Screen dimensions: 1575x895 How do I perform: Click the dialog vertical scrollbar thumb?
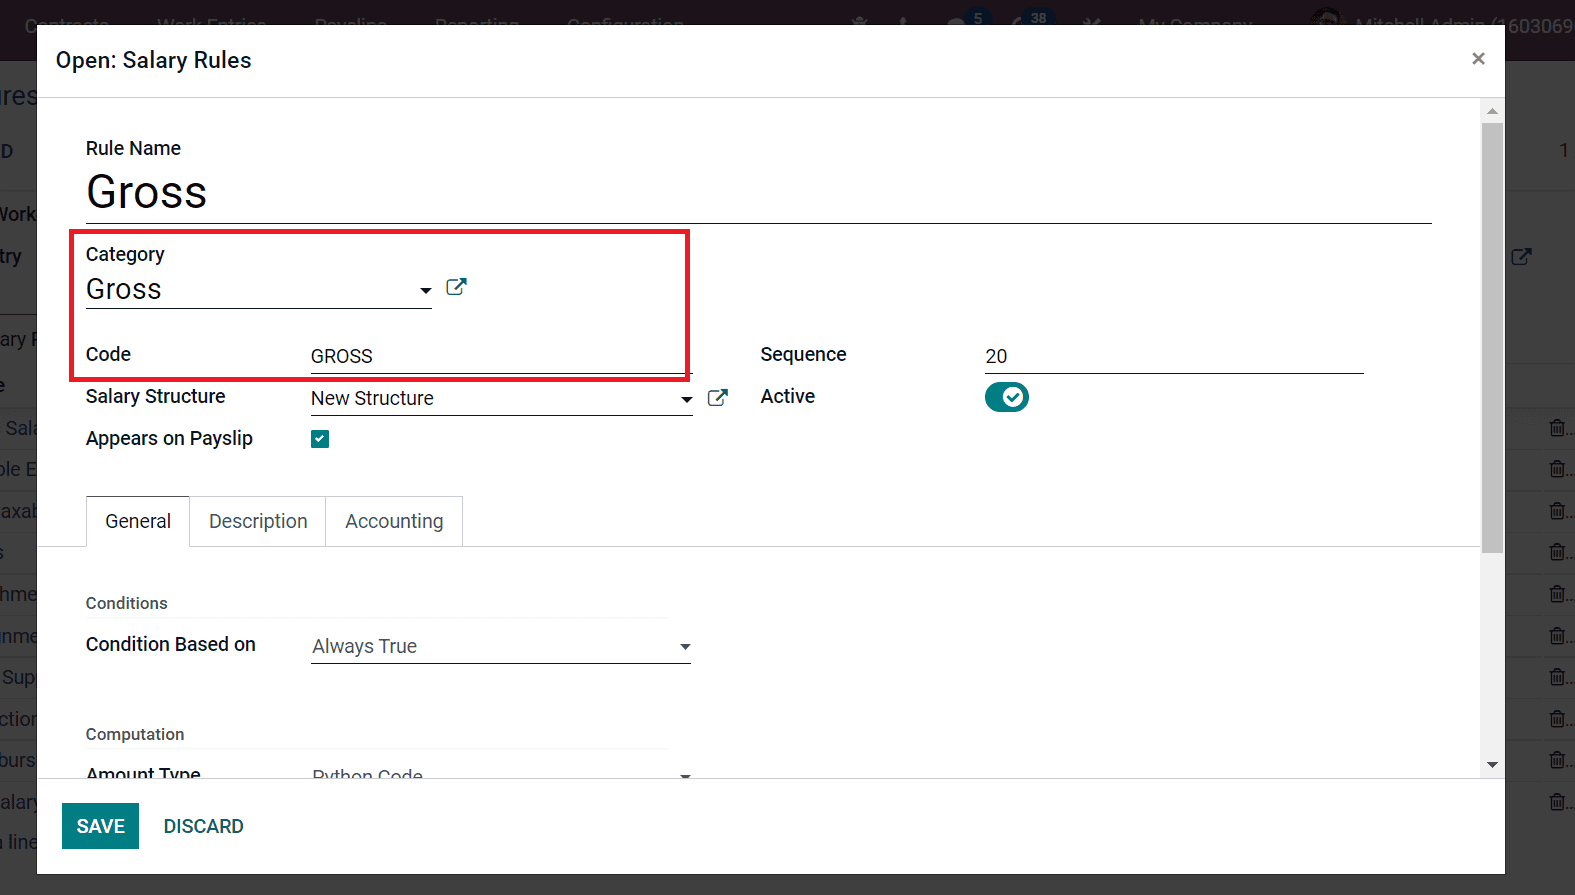(1492, 338)
